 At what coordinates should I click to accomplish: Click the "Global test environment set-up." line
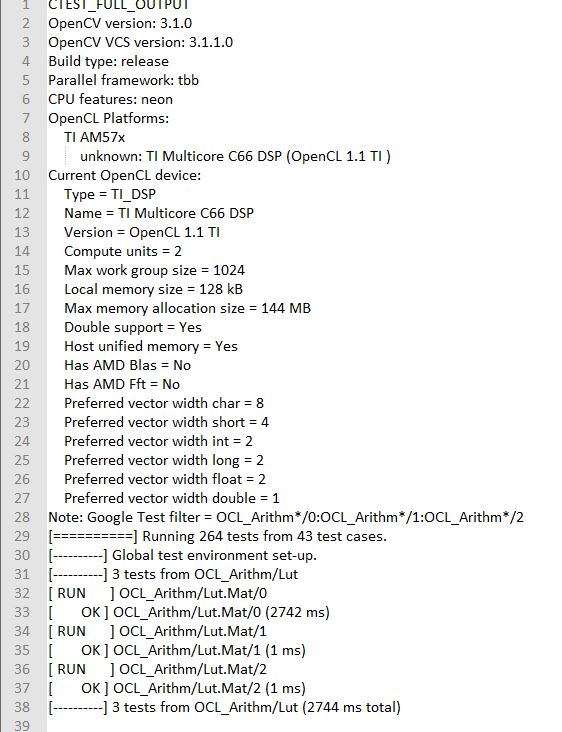tap(183, 556)
